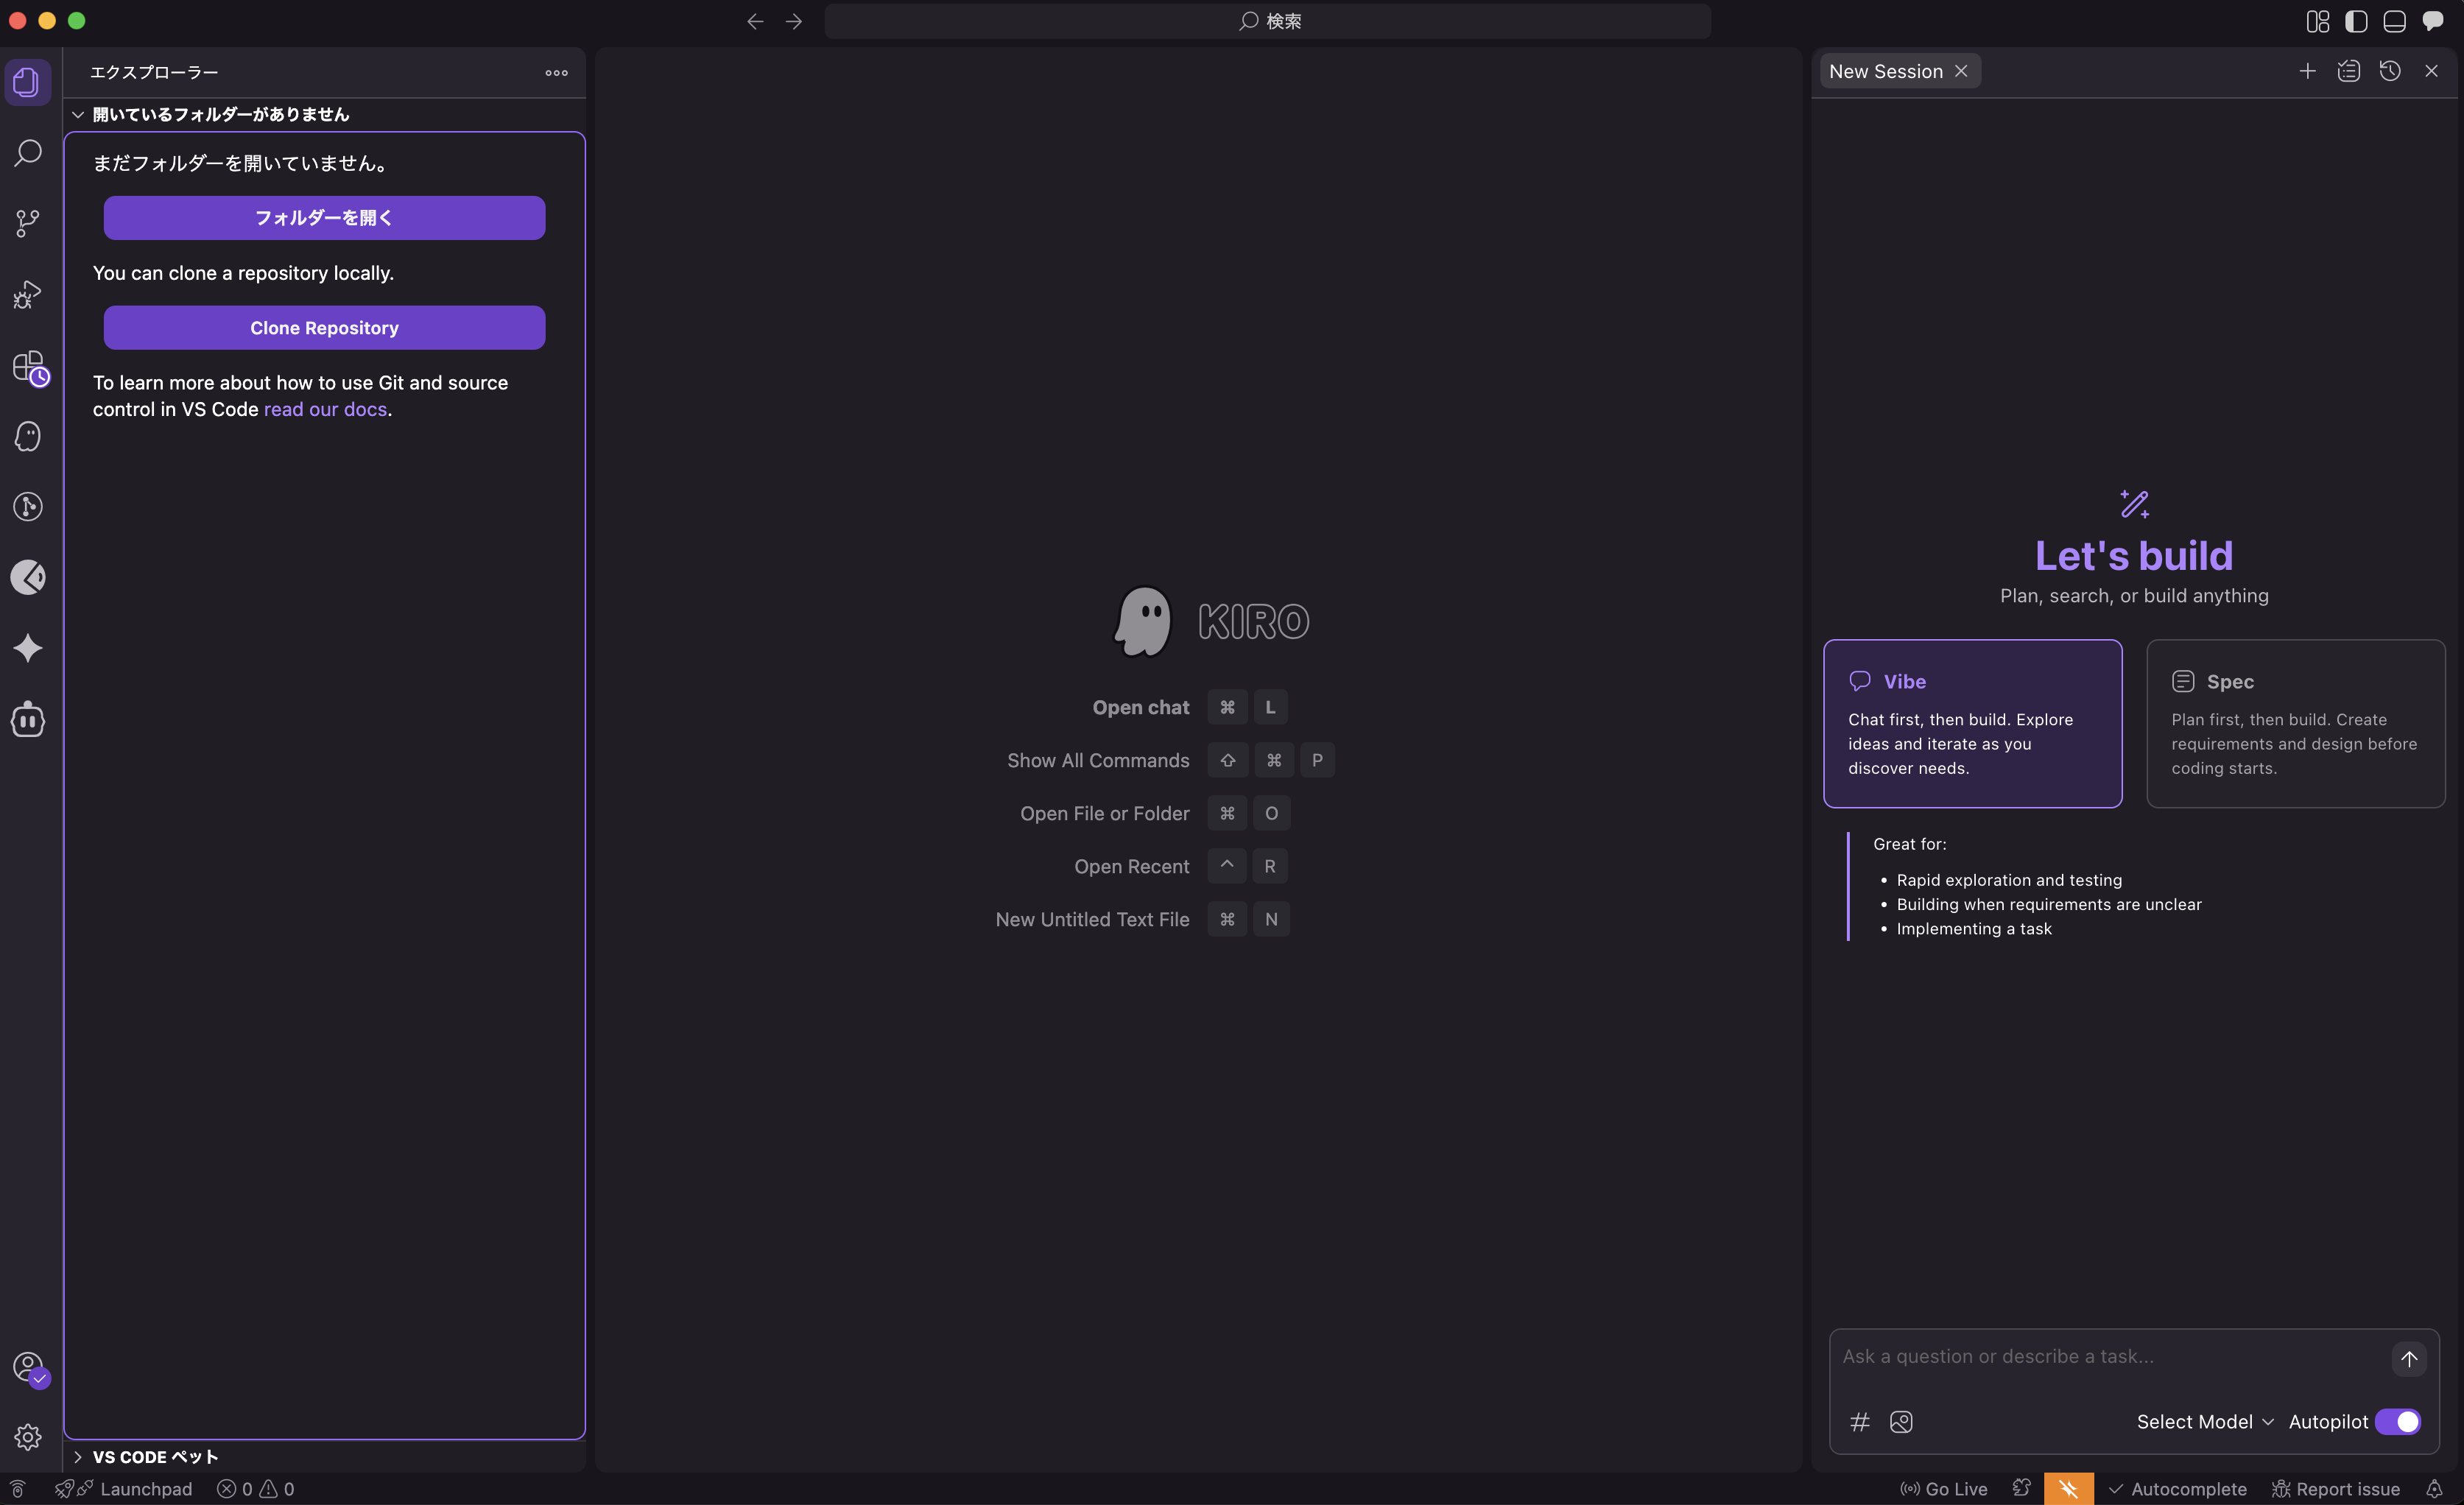This screenshot has width=2464, height=1505.
Task: Click the フォルダーを開く button
Action: tap(324, 218)
